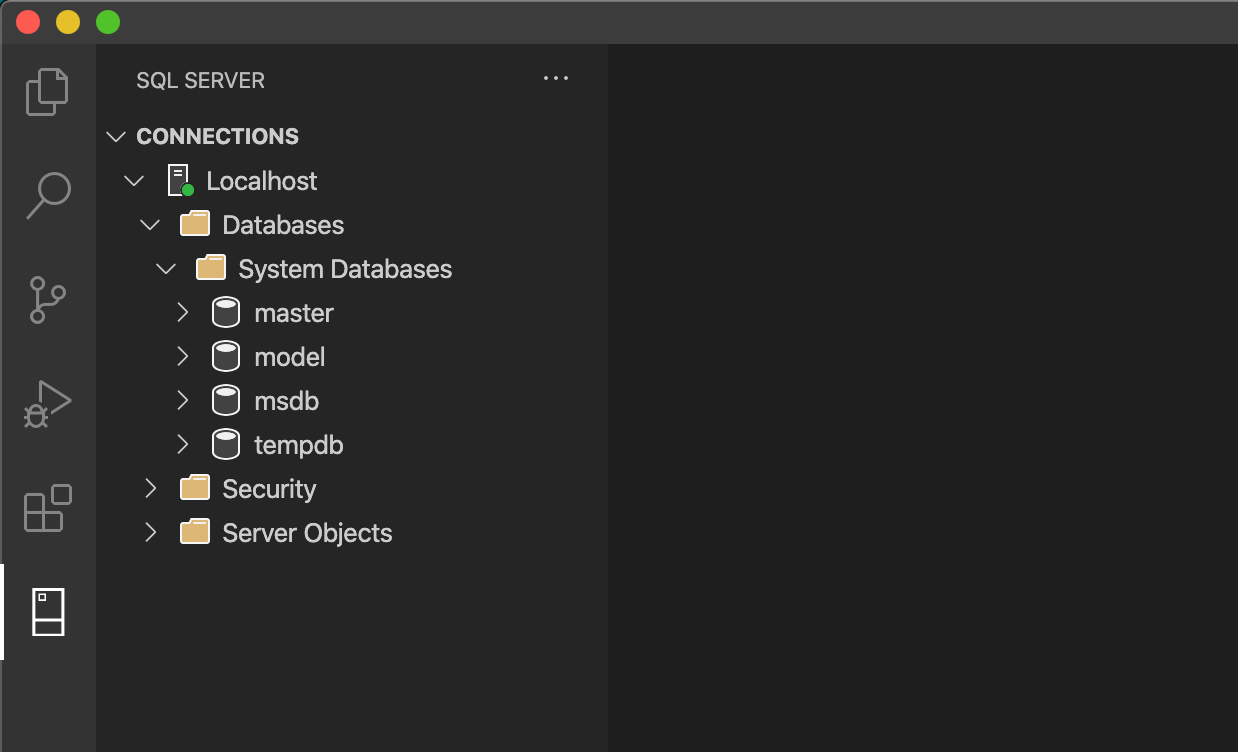
Task: Click the CONNECTIONS section header text
Action: click(x=218, y=136)
